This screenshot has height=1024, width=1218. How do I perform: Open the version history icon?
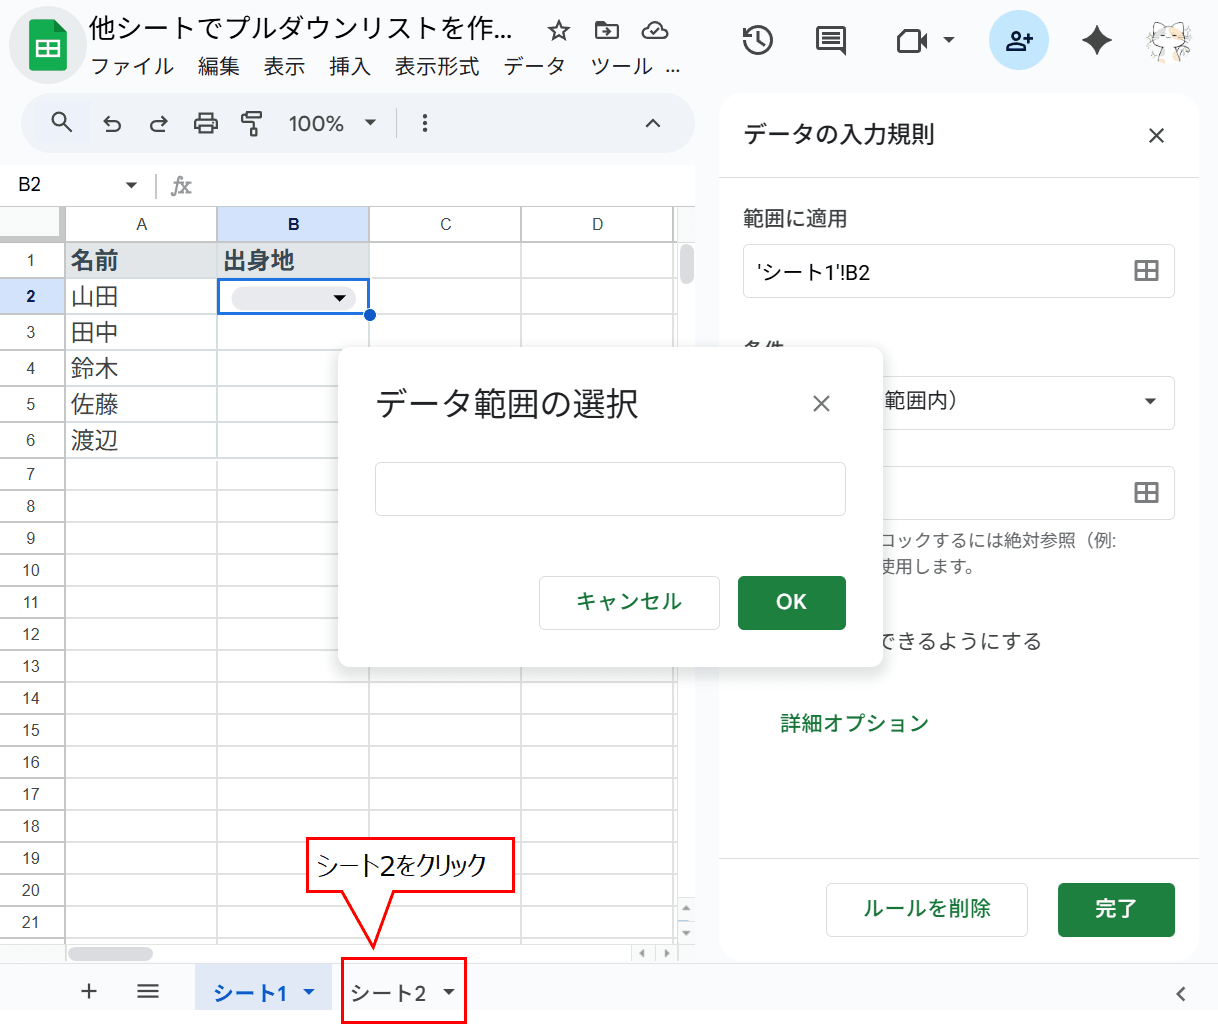tap(757, 41)
